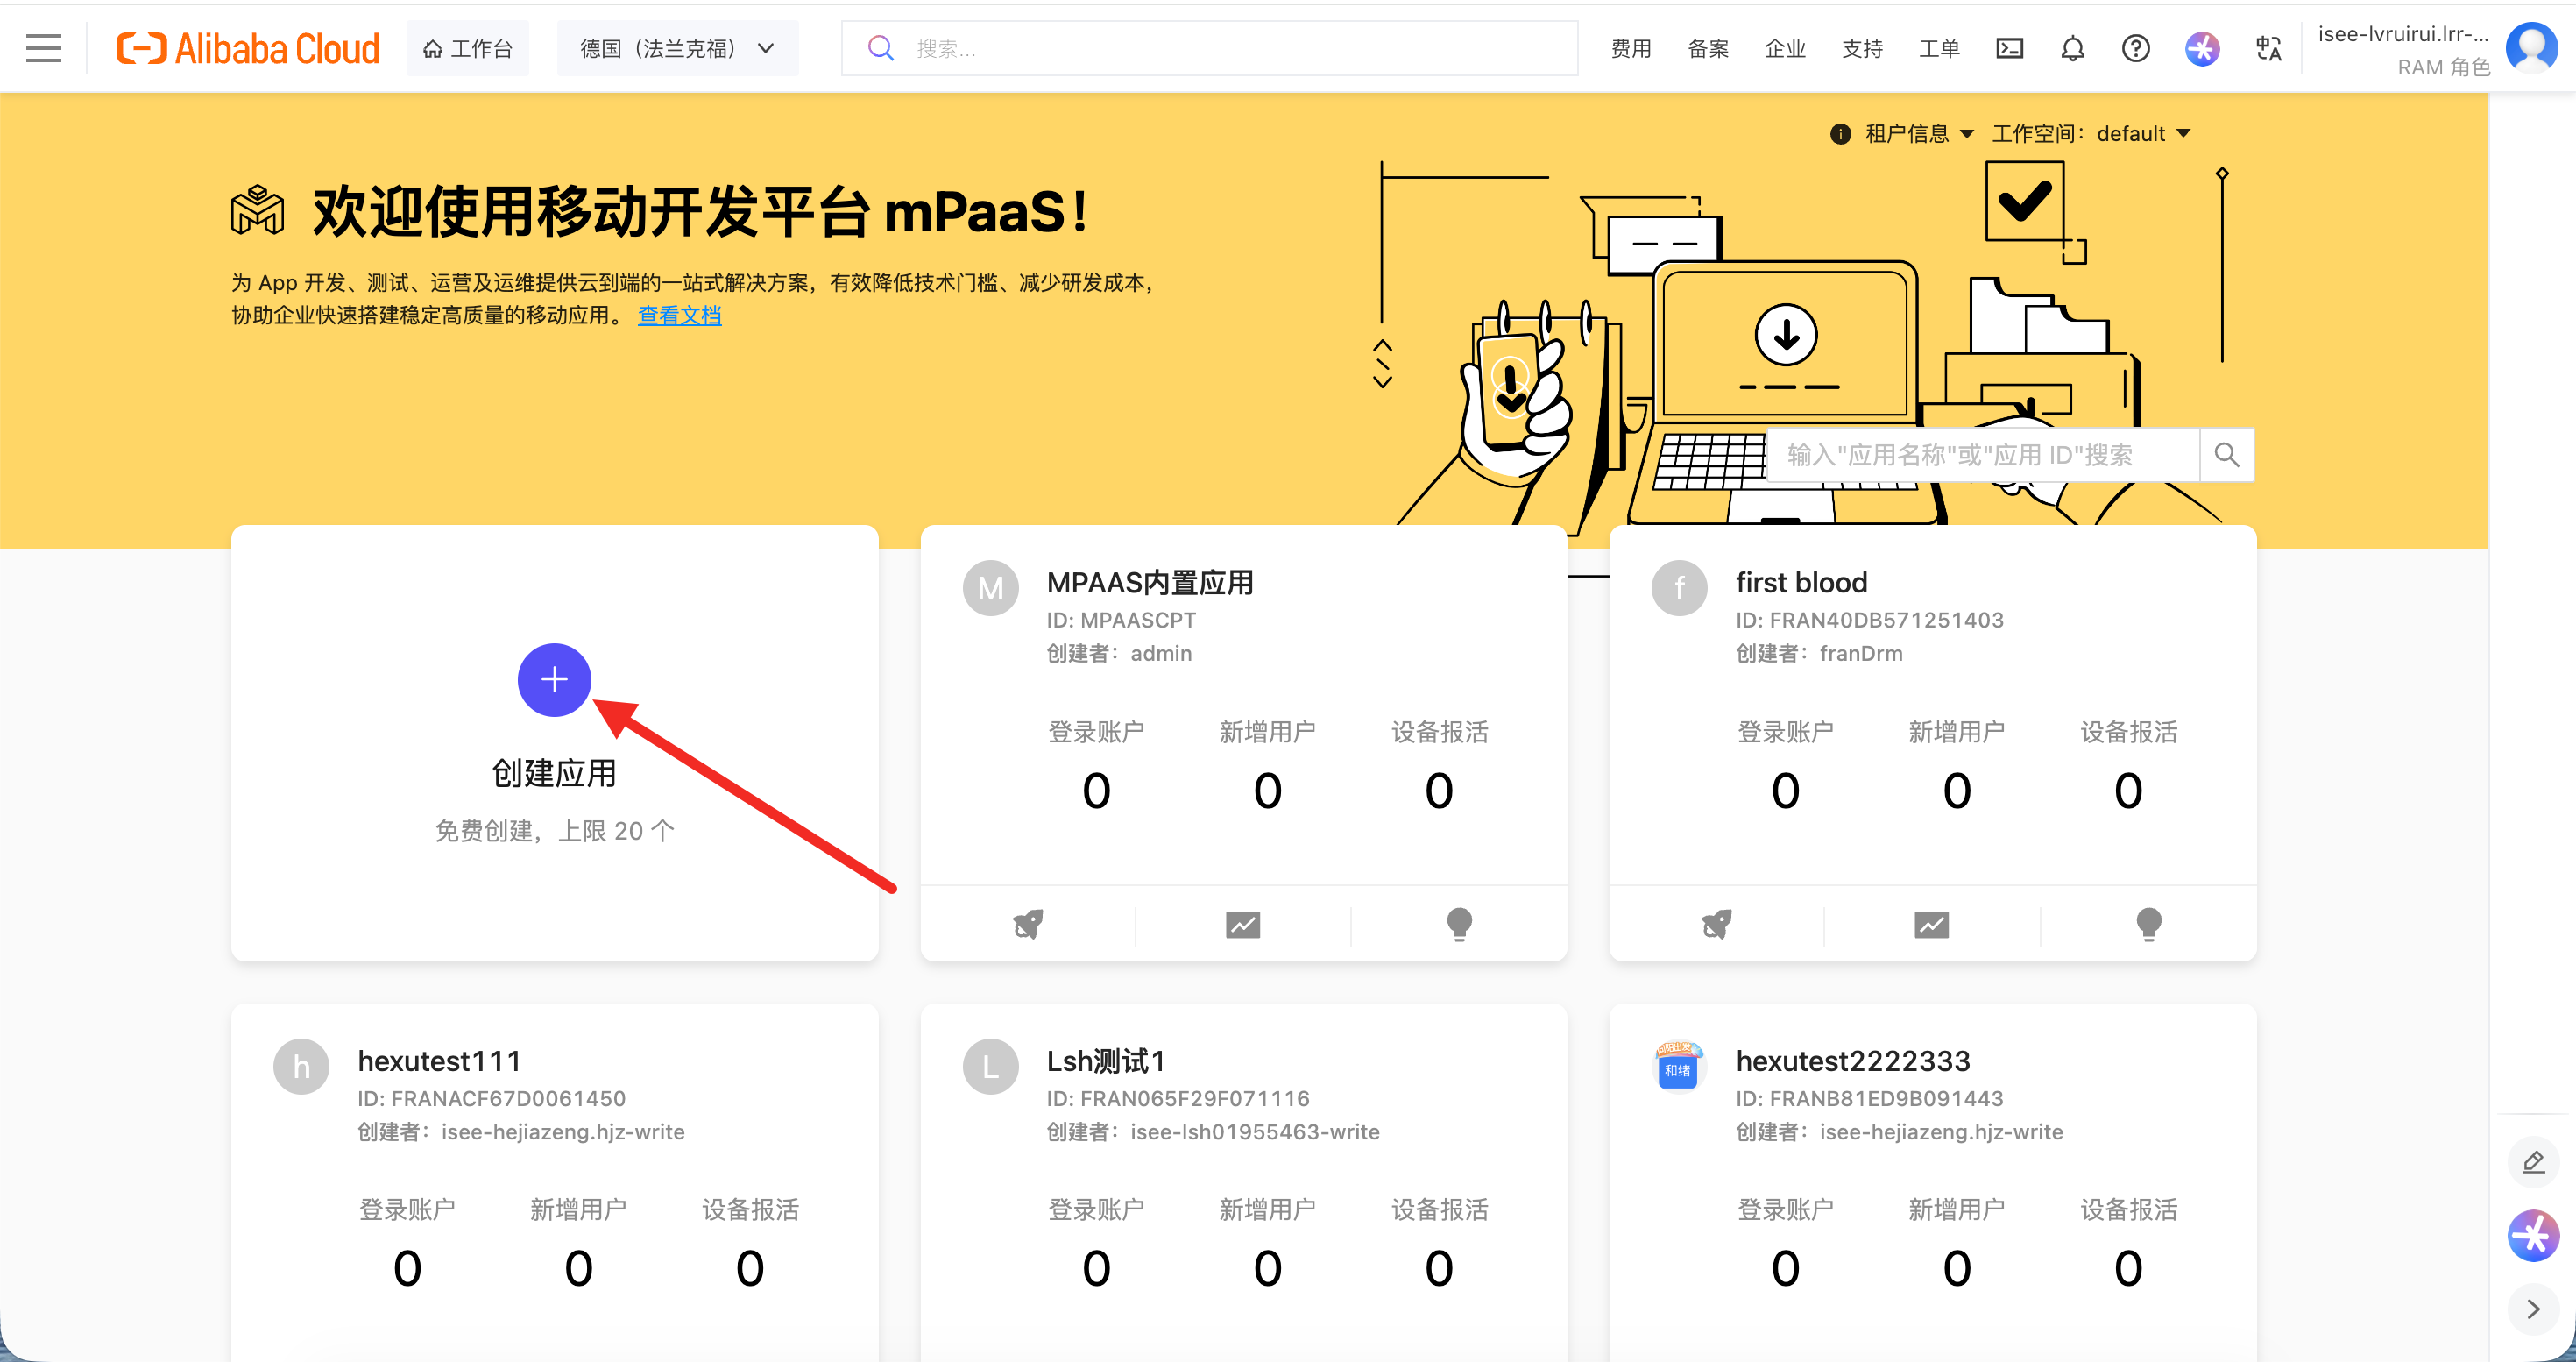The width and height of the screenshot is (2576, 1362).
Task: Open the hexutest2222333 app card
Action: click(1851, 1060)
